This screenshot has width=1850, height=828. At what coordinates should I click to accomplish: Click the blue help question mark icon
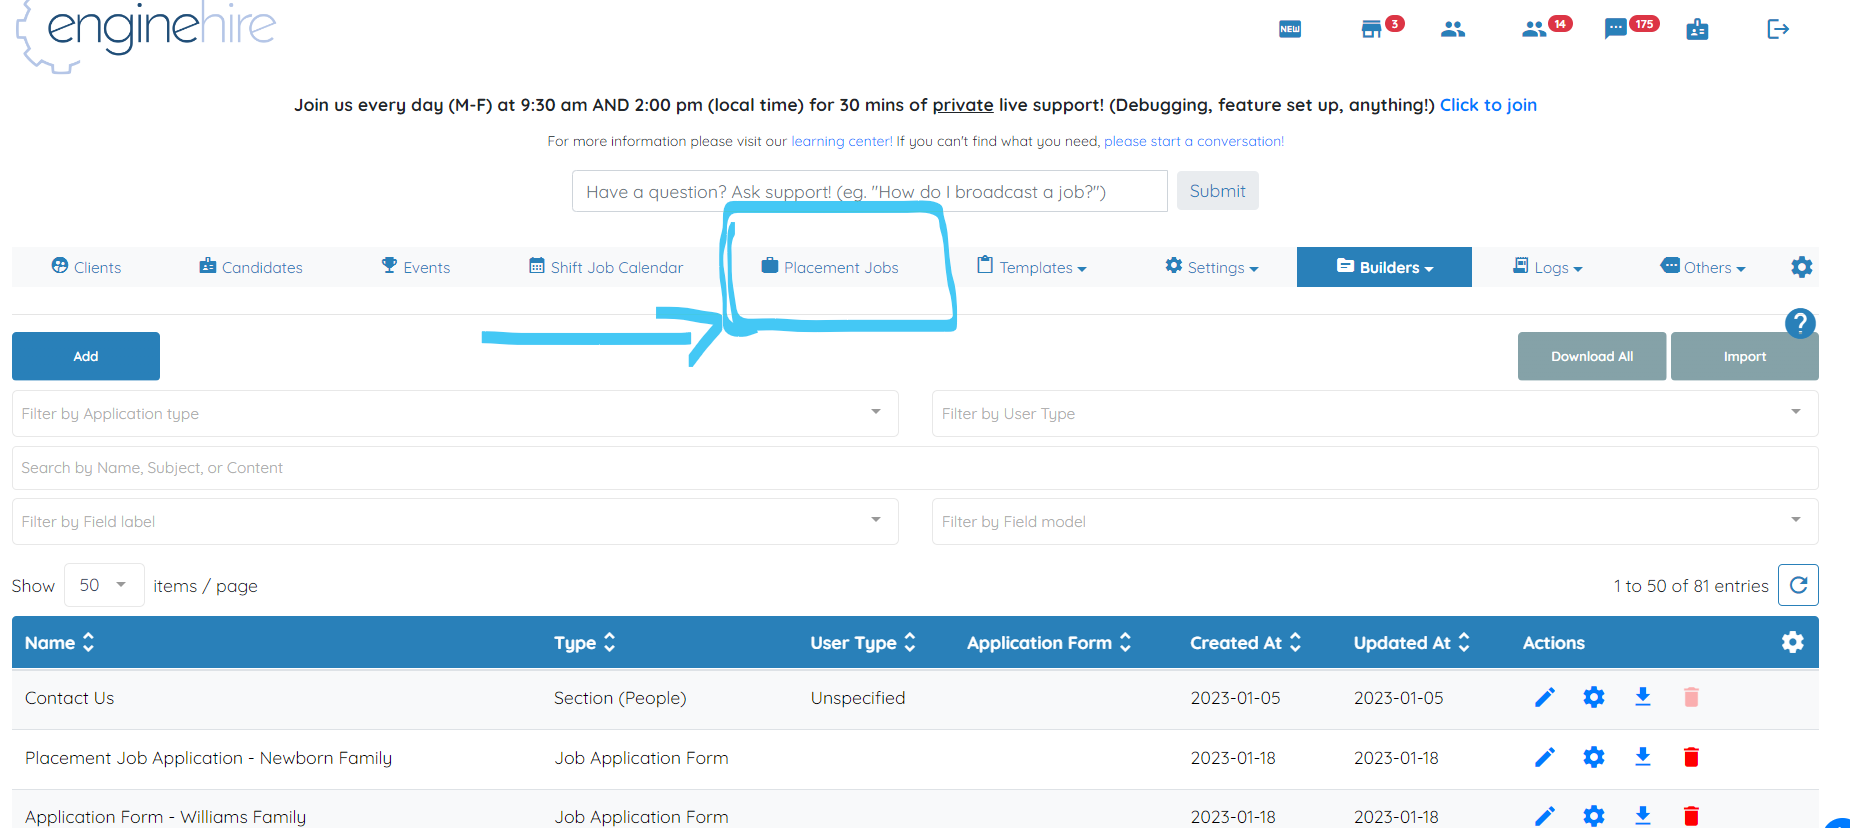[x=1800, y=323]
